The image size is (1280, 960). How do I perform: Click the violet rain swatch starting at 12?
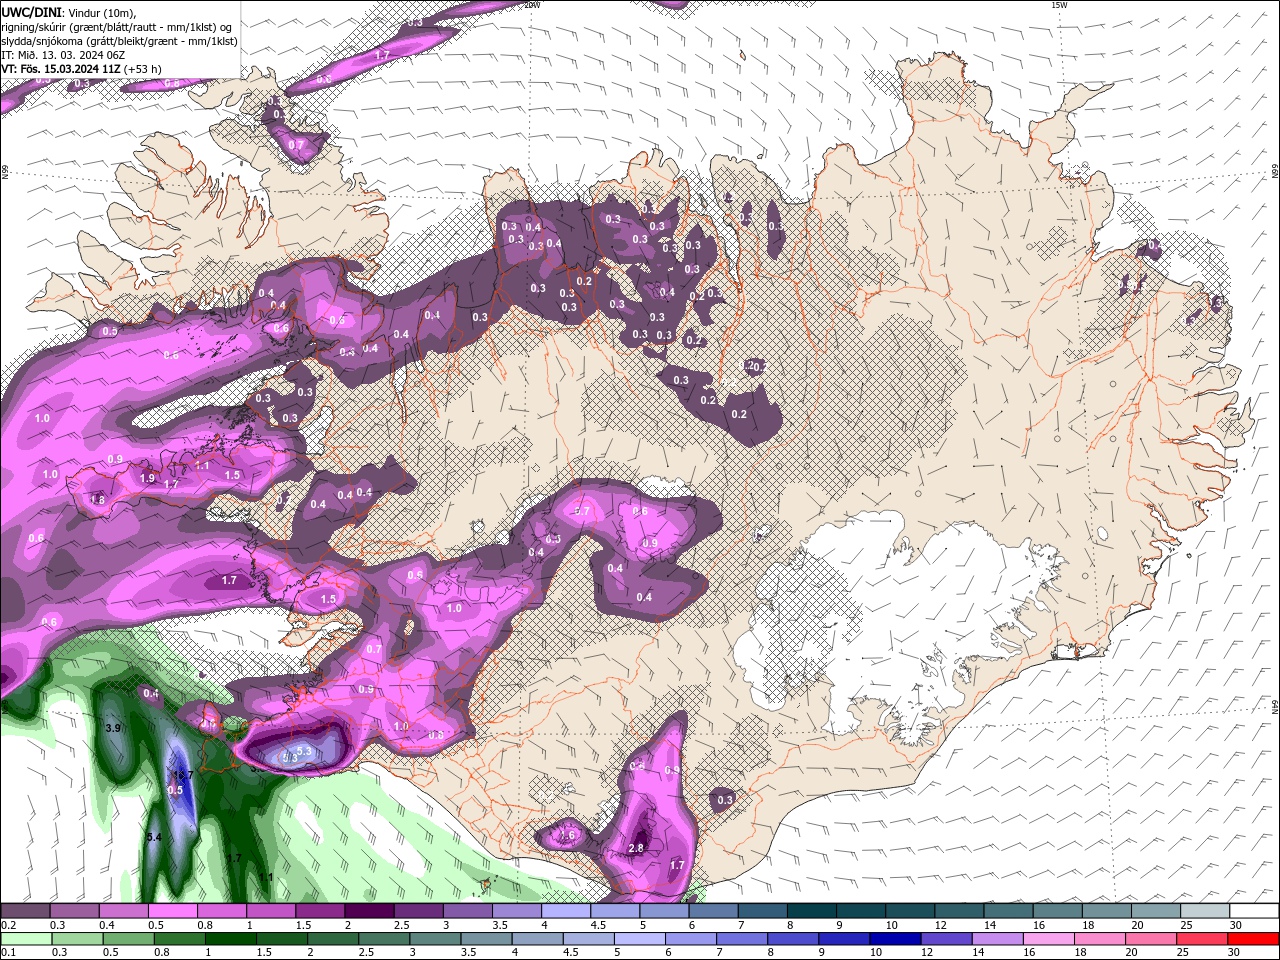[946, 939]
